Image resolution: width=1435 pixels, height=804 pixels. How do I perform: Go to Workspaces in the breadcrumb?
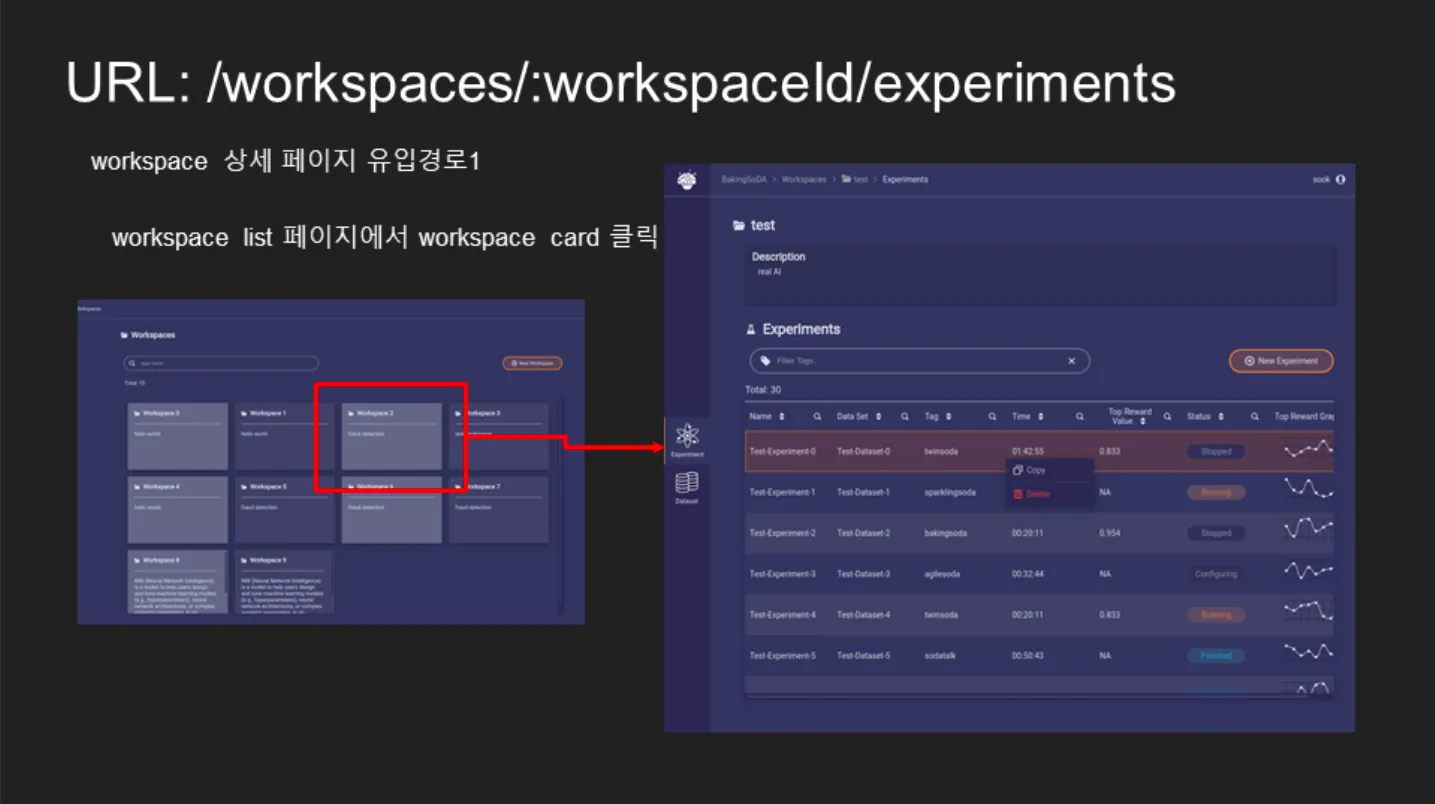coord(804,180)
